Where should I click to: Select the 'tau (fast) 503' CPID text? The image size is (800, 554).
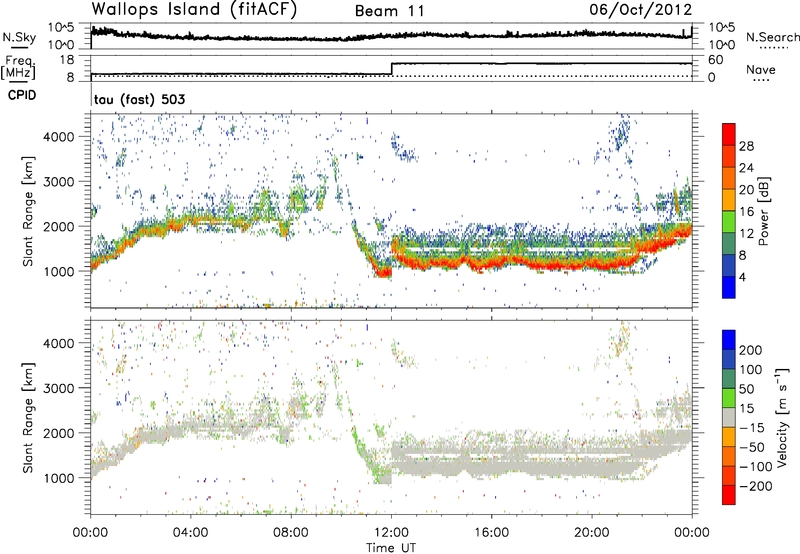[x=139, y=99]
